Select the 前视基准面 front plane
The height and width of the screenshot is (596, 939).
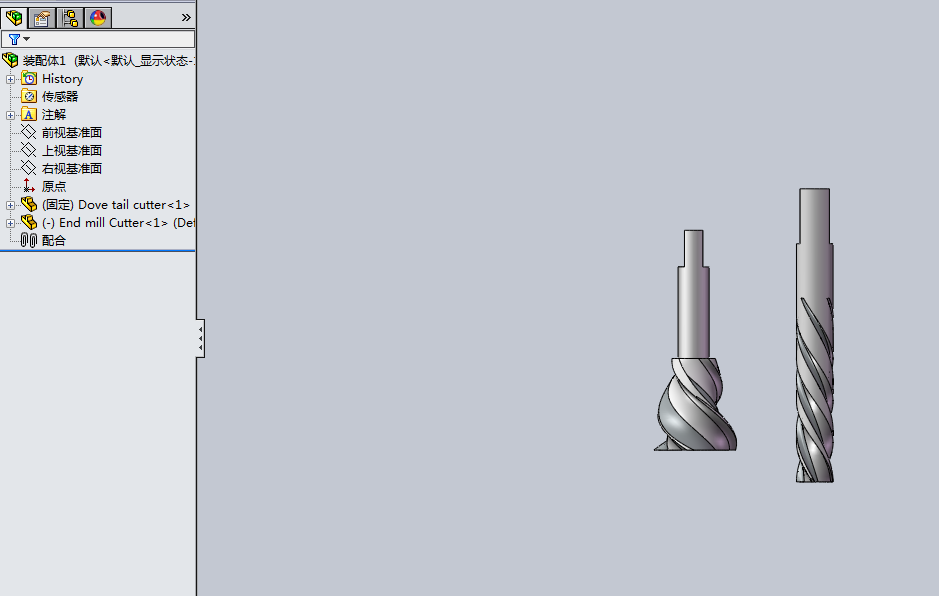pyautogui.click(x=72, y=132)
